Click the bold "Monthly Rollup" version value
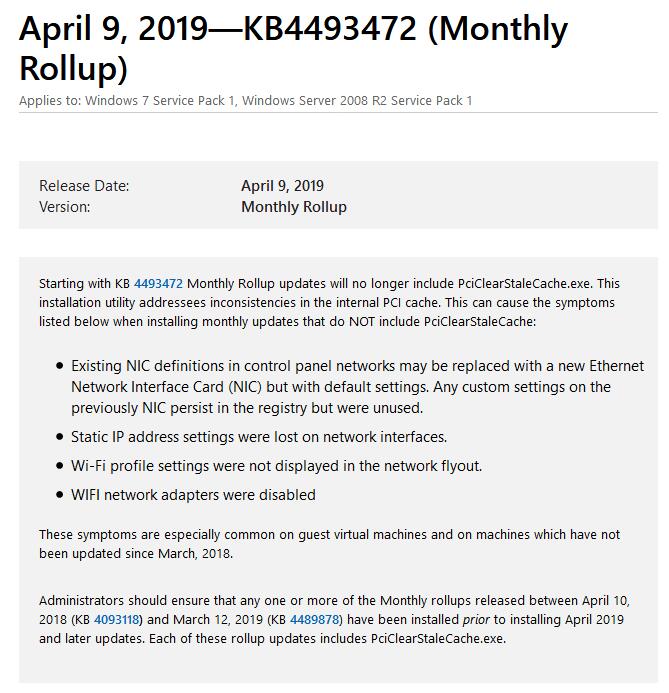Image resolution: width=669 pixels, height=693 pixels. [294, 207]
